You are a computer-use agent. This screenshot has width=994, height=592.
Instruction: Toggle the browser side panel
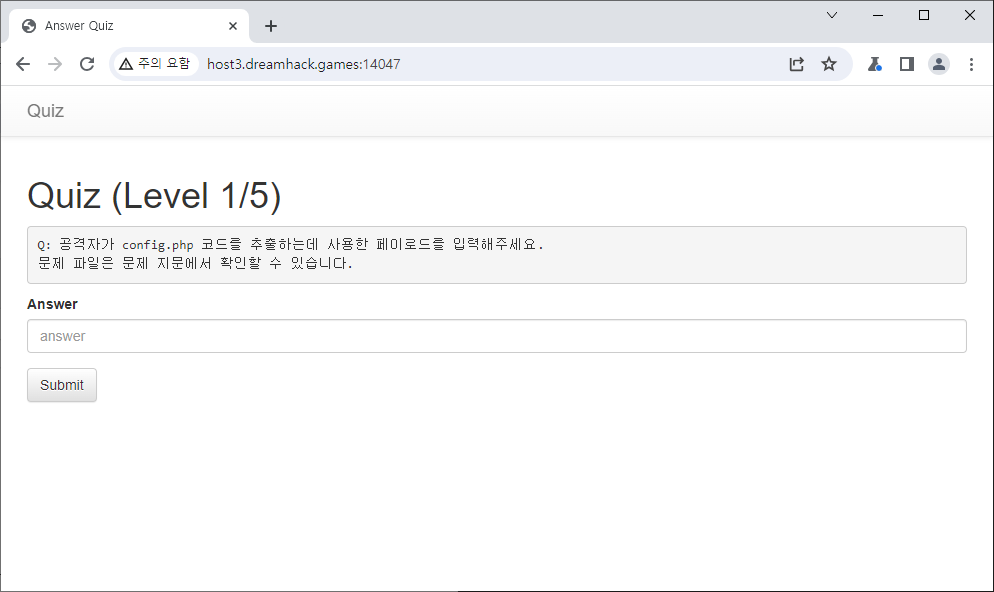(907, 64)
